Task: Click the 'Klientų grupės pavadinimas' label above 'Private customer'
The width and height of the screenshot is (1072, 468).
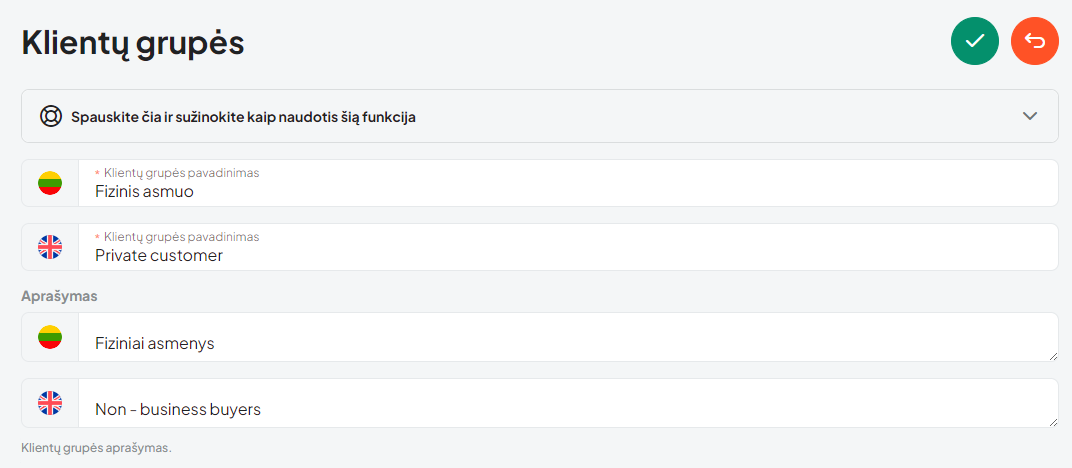Action: [181, 236]
